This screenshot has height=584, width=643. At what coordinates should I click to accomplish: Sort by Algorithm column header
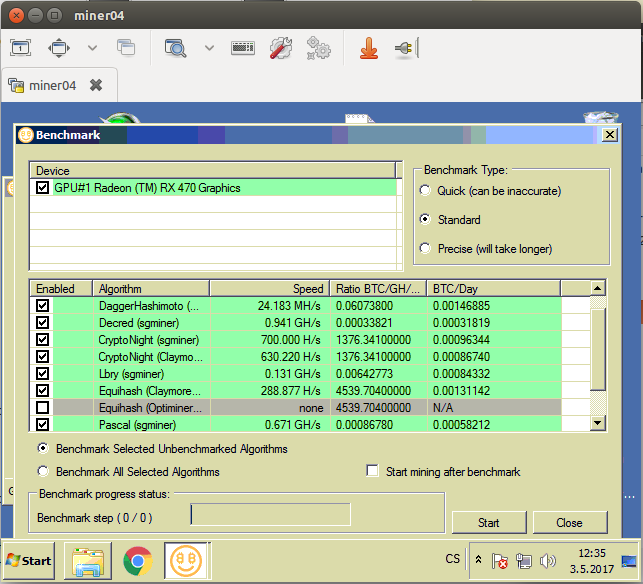[x=151, y=288]
